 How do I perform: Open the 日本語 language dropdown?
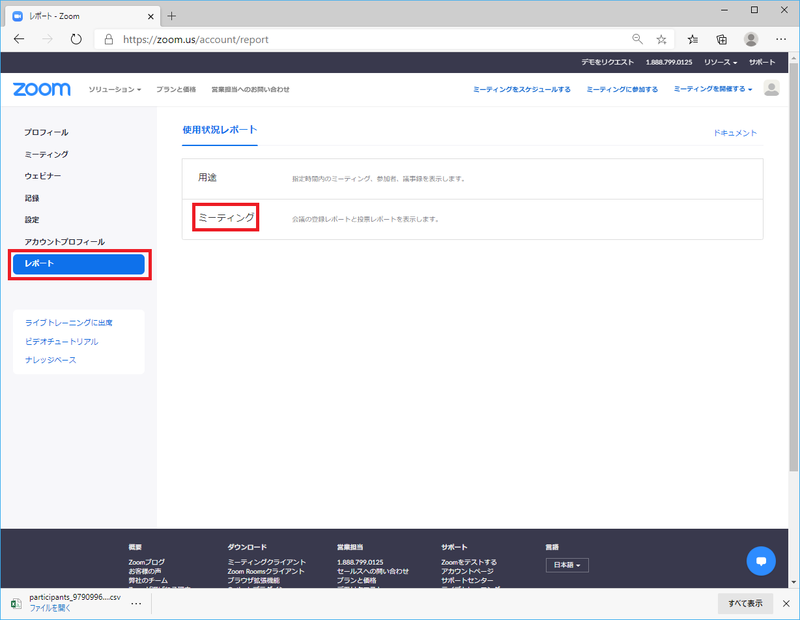567,565
